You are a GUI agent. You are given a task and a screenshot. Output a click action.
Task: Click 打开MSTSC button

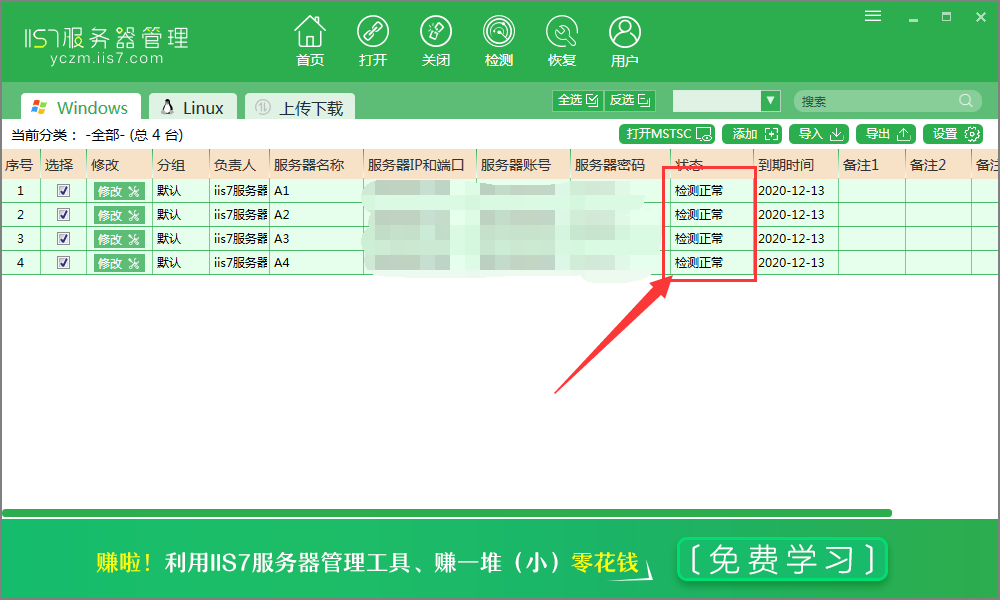pos(667,134)
